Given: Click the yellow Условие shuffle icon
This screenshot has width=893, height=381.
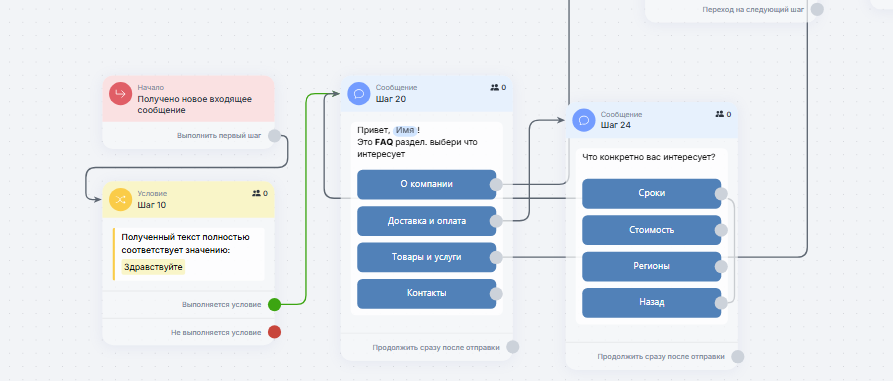Looking at the screenshot, I should tap(120, 199).
